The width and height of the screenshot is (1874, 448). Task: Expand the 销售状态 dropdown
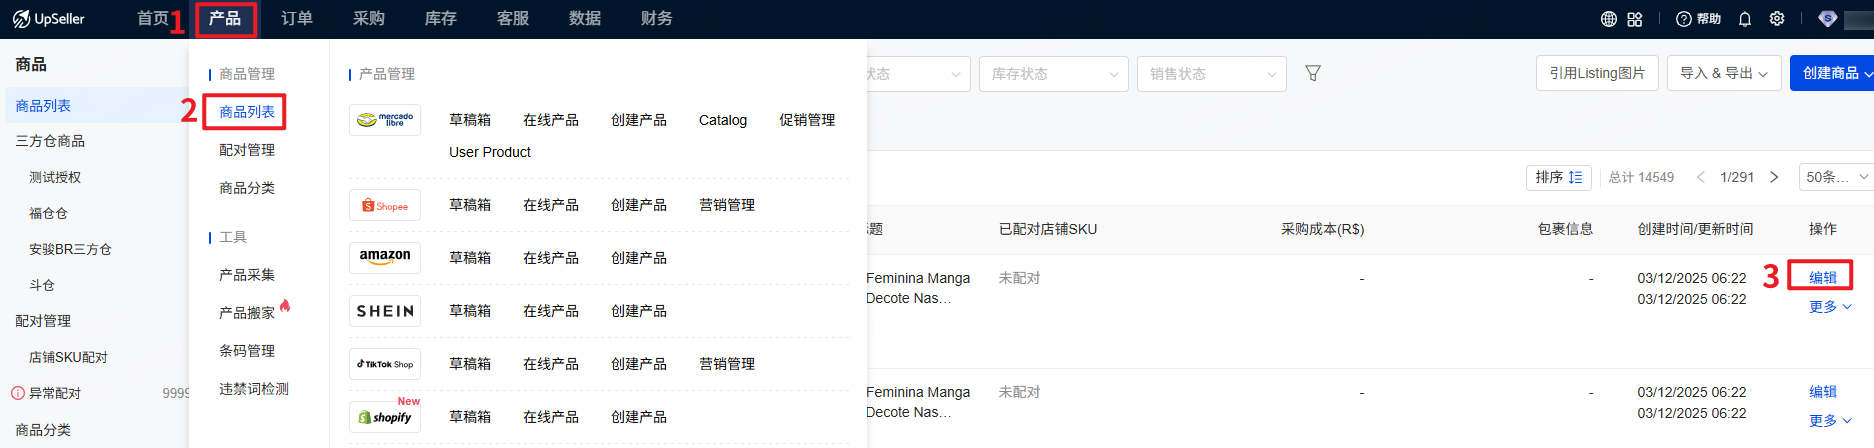click(x=1211, y=74)
